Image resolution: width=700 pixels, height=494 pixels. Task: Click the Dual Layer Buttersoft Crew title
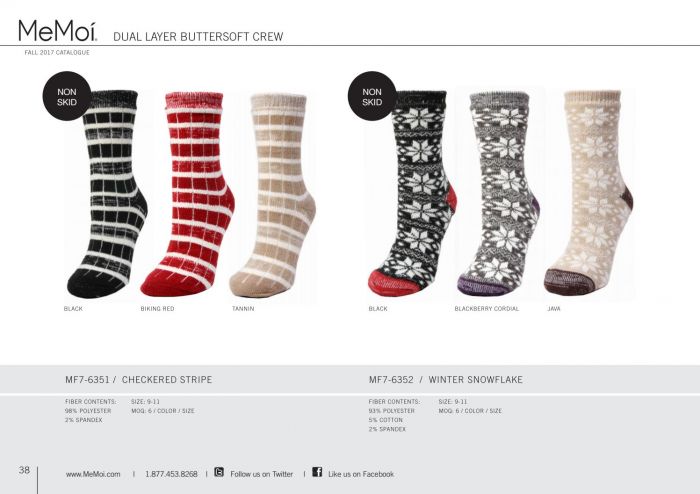pos(198,37)
